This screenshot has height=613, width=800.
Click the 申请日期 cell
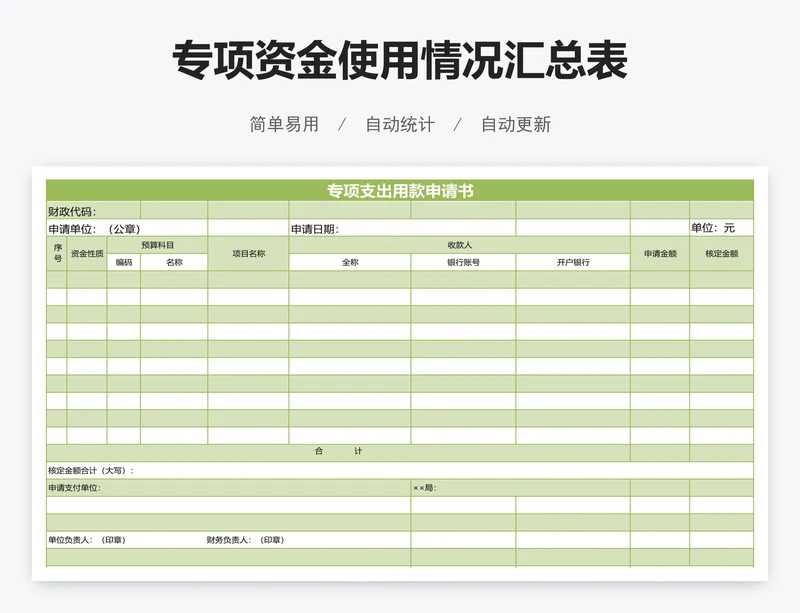click(x=402, y=228)
